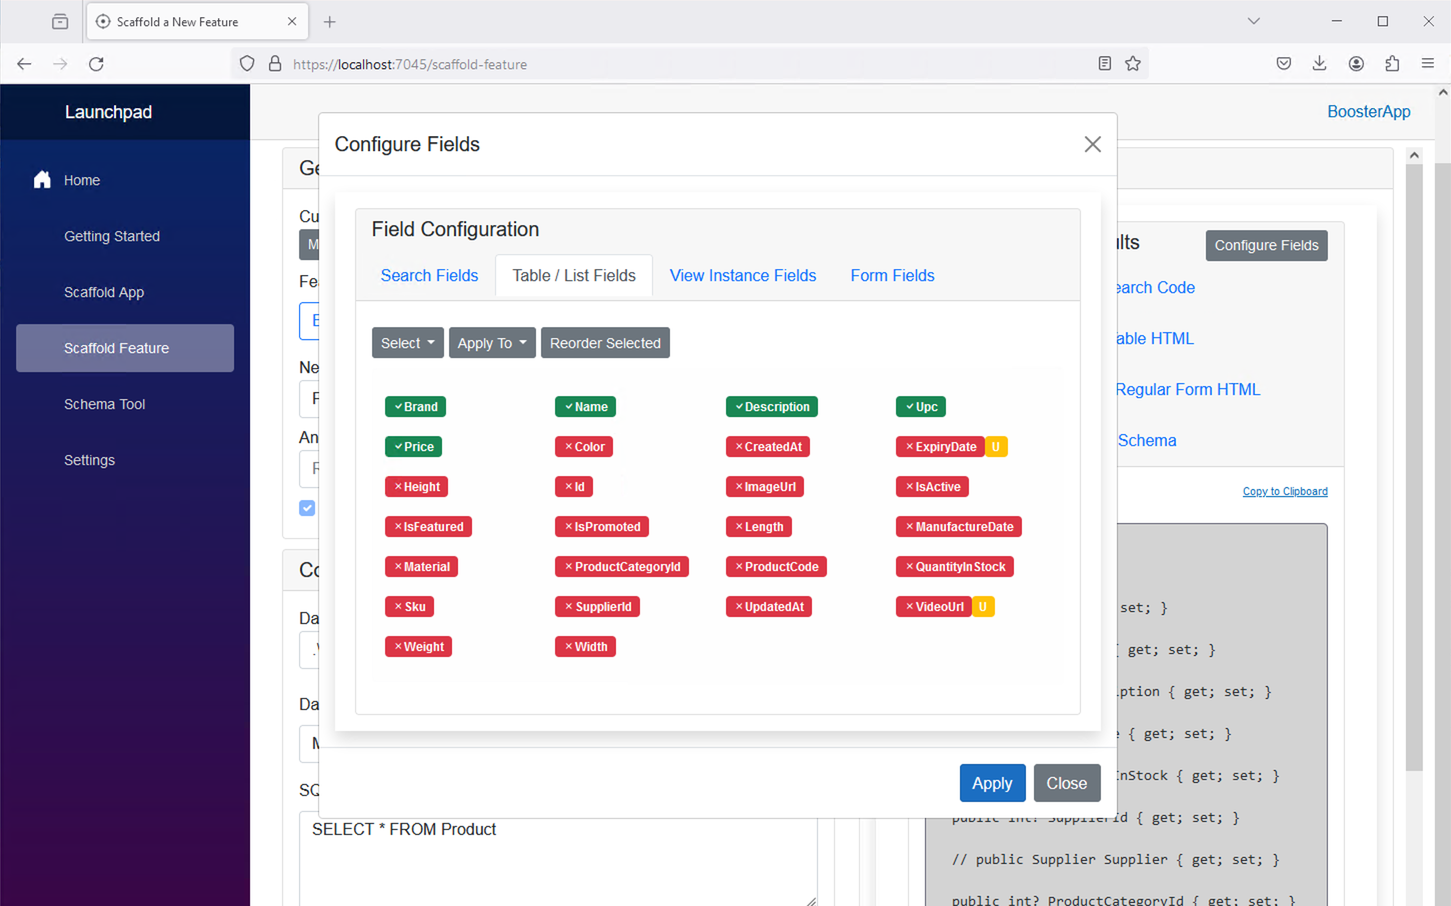Click the Close button in dialog footer
This screenshot has height=906, width=1451.
coord(1067,783)
